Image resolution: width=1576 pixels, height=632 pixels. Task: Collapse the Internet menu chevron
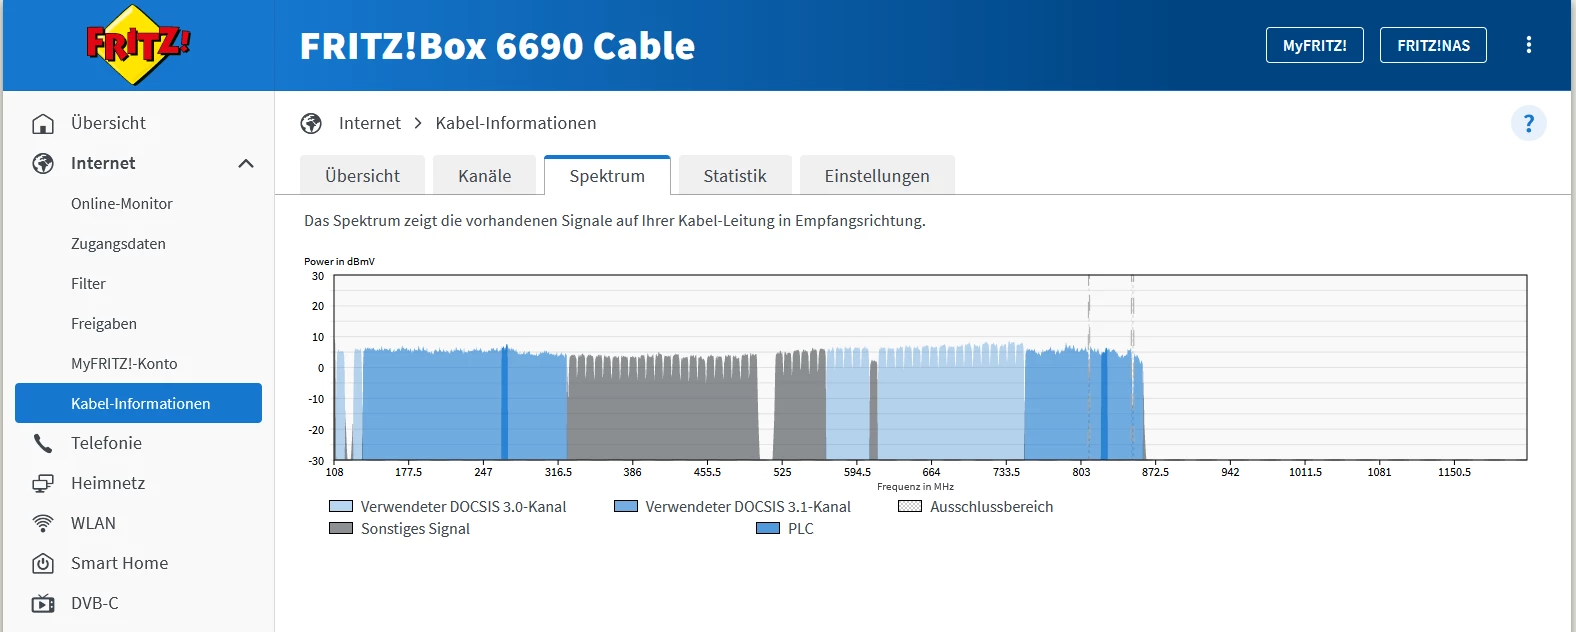246,164
